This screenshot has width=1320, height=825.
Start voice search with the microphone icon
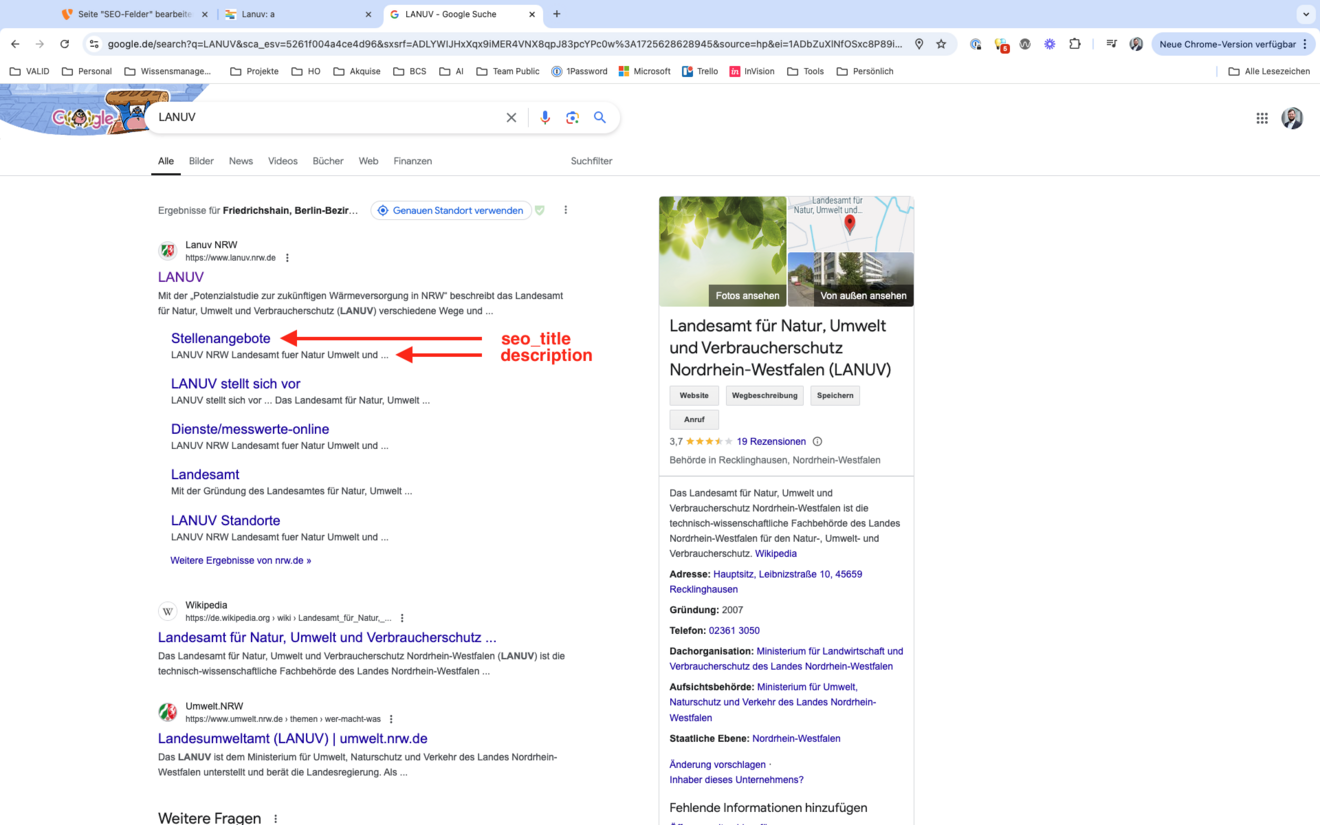tap(545, 117)
